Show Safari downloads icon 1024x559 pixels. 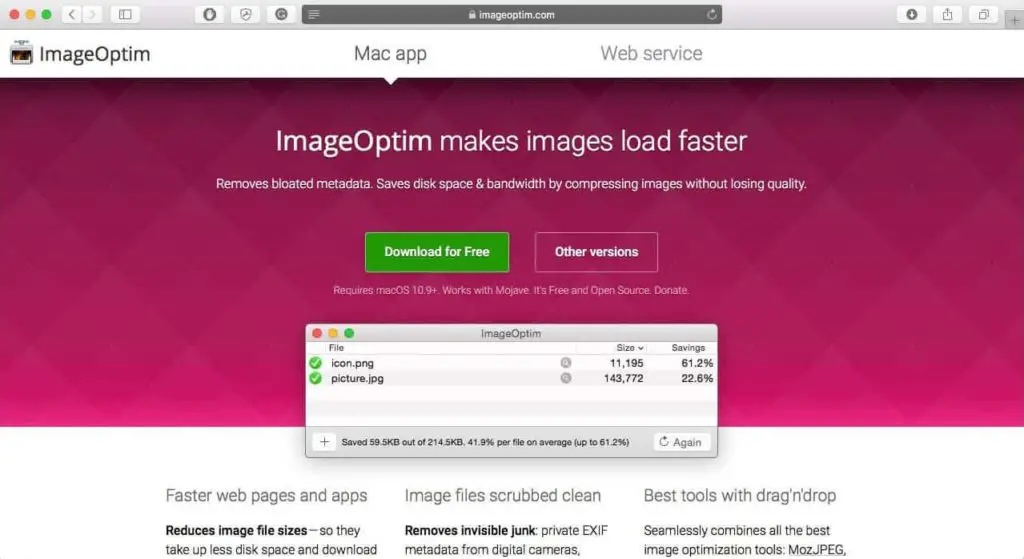point(912,14)
